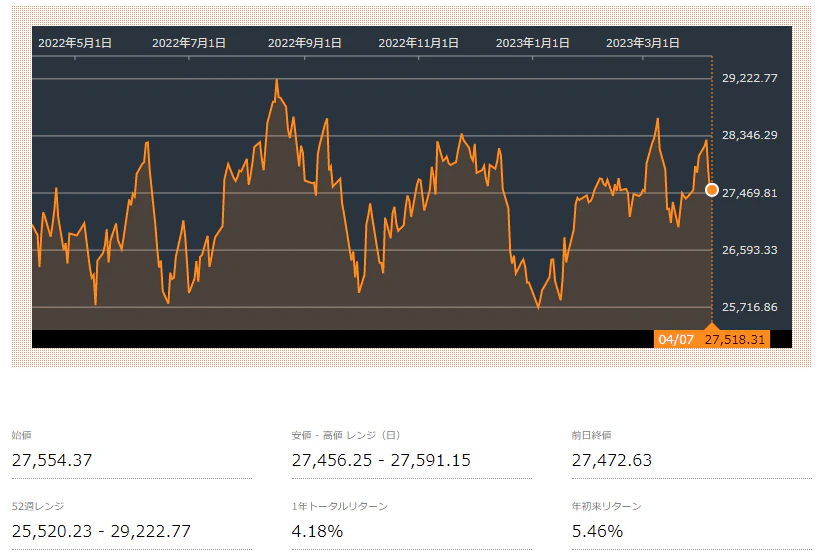Screen dimensions: 827x557
Task: Select the 2023年3月1日 date axis label
Action: coord(643,43)
